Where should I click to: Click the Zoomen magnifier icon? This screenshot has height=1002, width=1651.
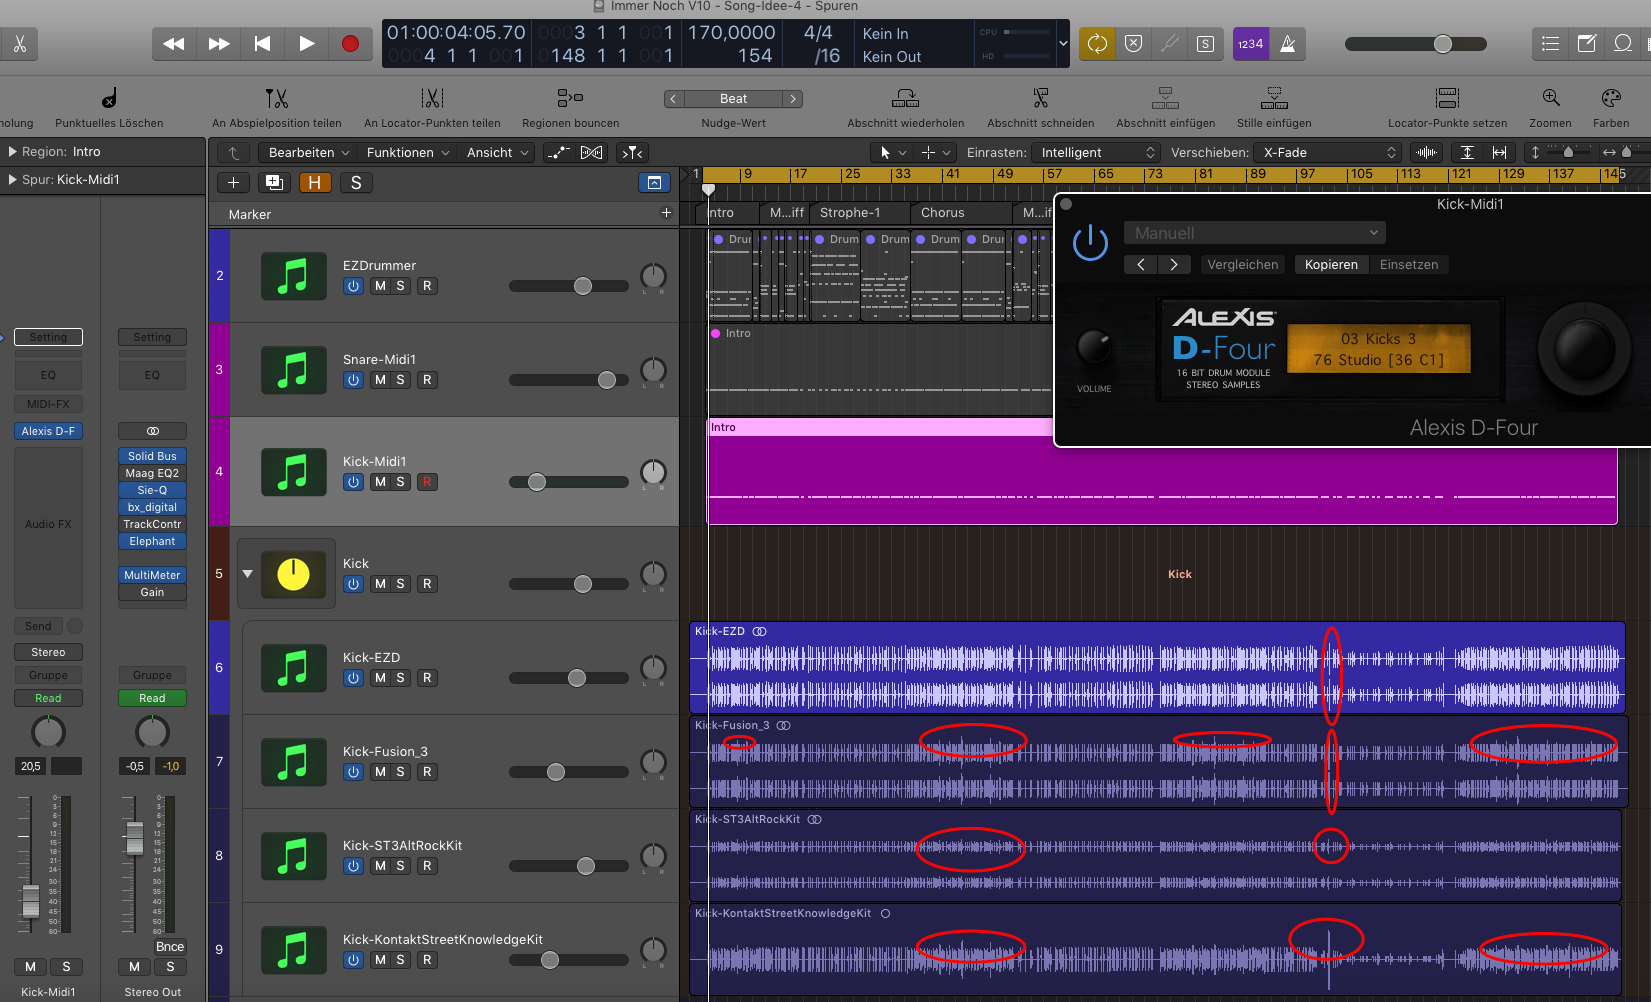1551,98
